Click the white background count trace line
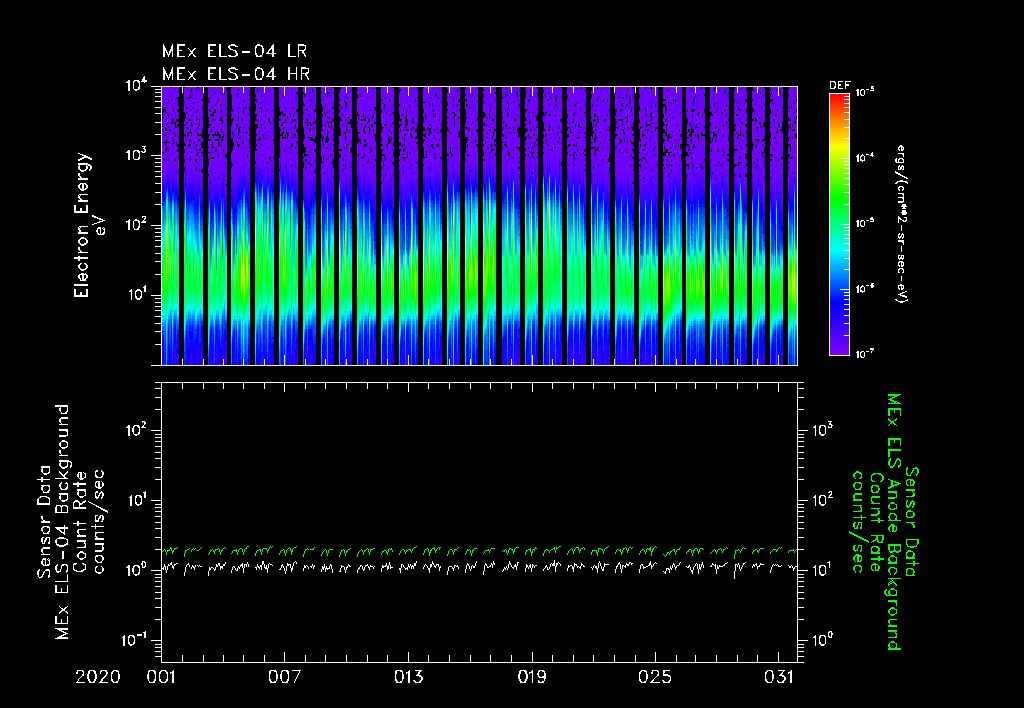The width and height of the screenshot is (1024, 708). (x=479, y=568)
